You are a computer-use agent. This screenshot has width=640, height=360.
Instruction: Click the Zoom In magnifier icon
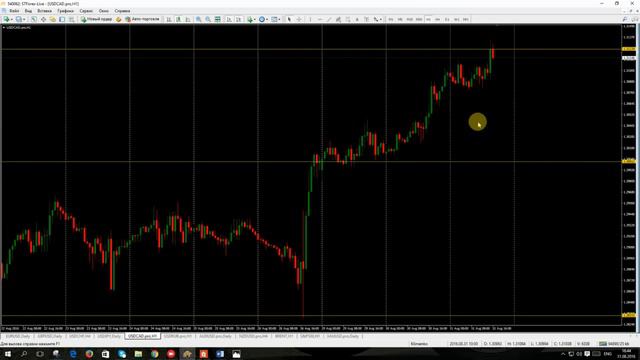coord(198,19)
